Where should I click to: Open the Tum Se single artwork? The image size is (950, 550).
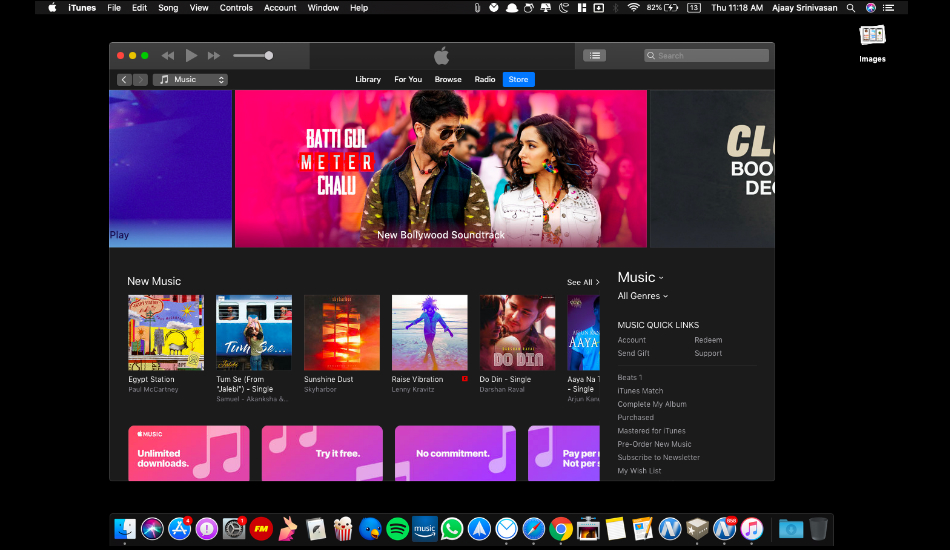click(254, 333)
